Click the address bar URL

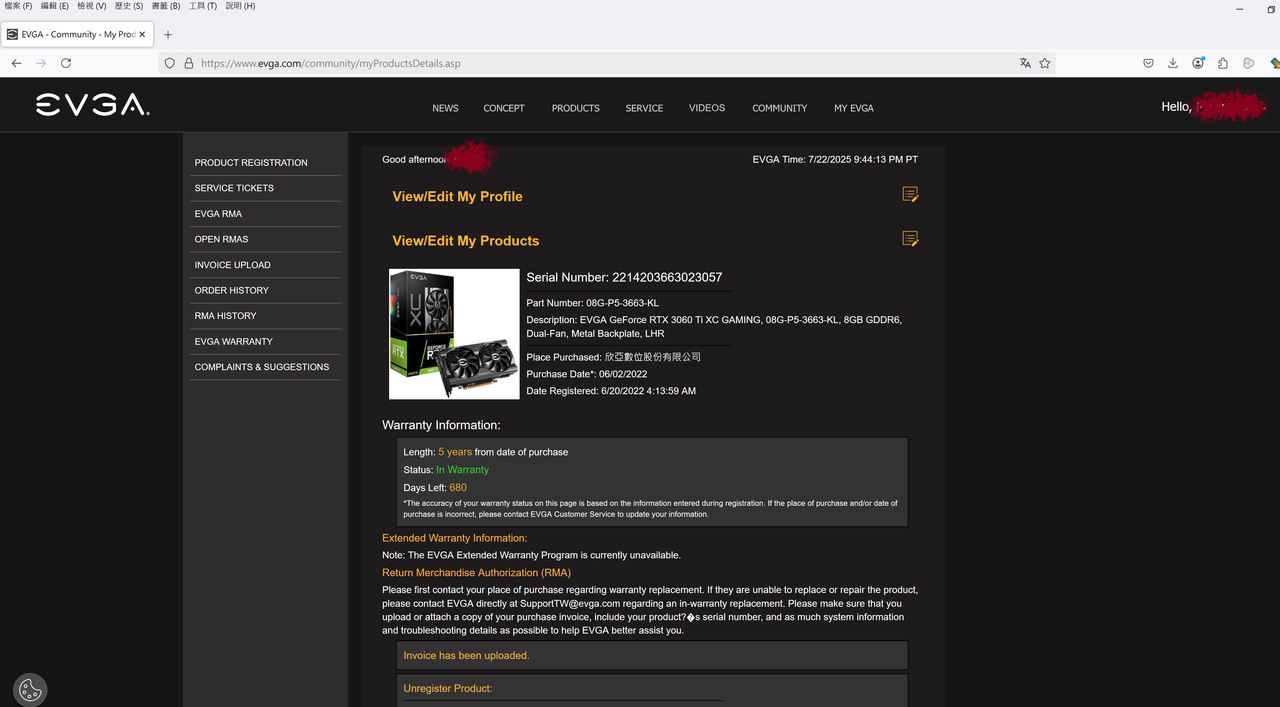(x=330, y=63)
